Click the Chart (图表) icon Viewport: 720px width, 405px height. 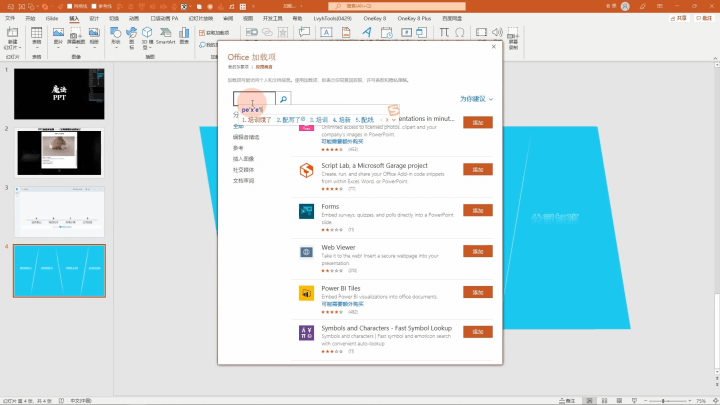pos(184,33)
